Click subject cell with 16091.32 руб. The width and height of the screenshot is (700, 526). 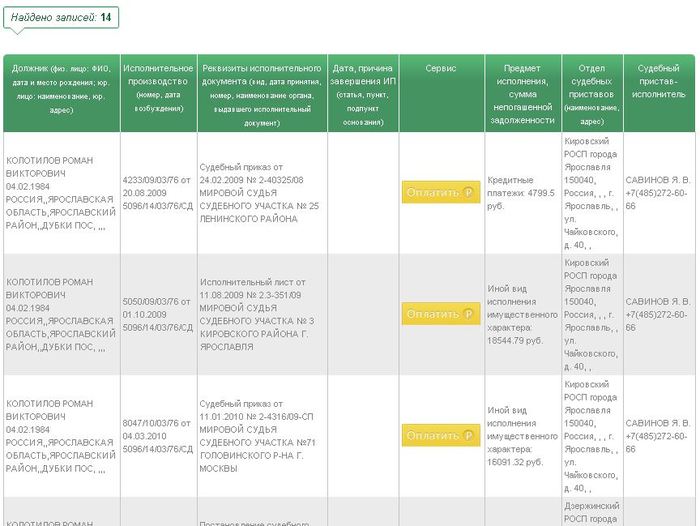[523, 436]
